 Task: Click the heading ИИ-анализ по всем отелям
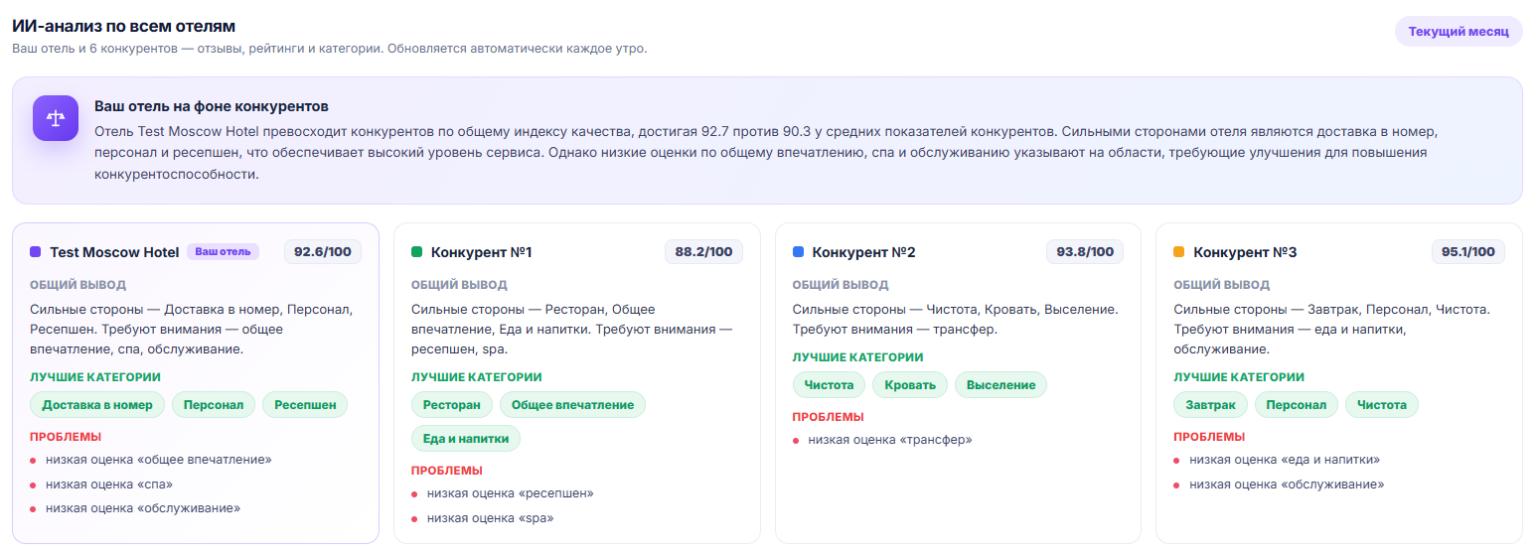coord(124,26)
